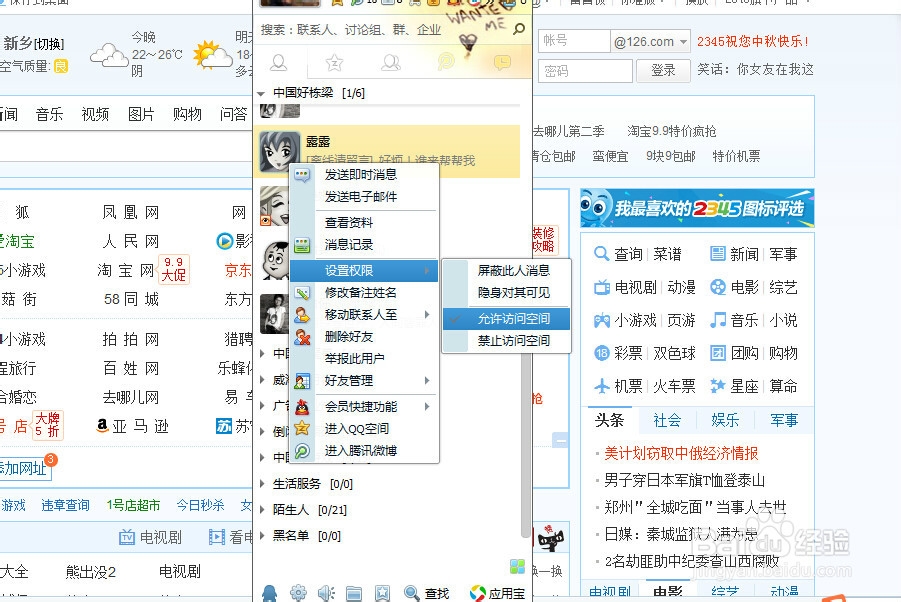Click the 我最喜欢的2345图标评选 banner

coord(697,208)
